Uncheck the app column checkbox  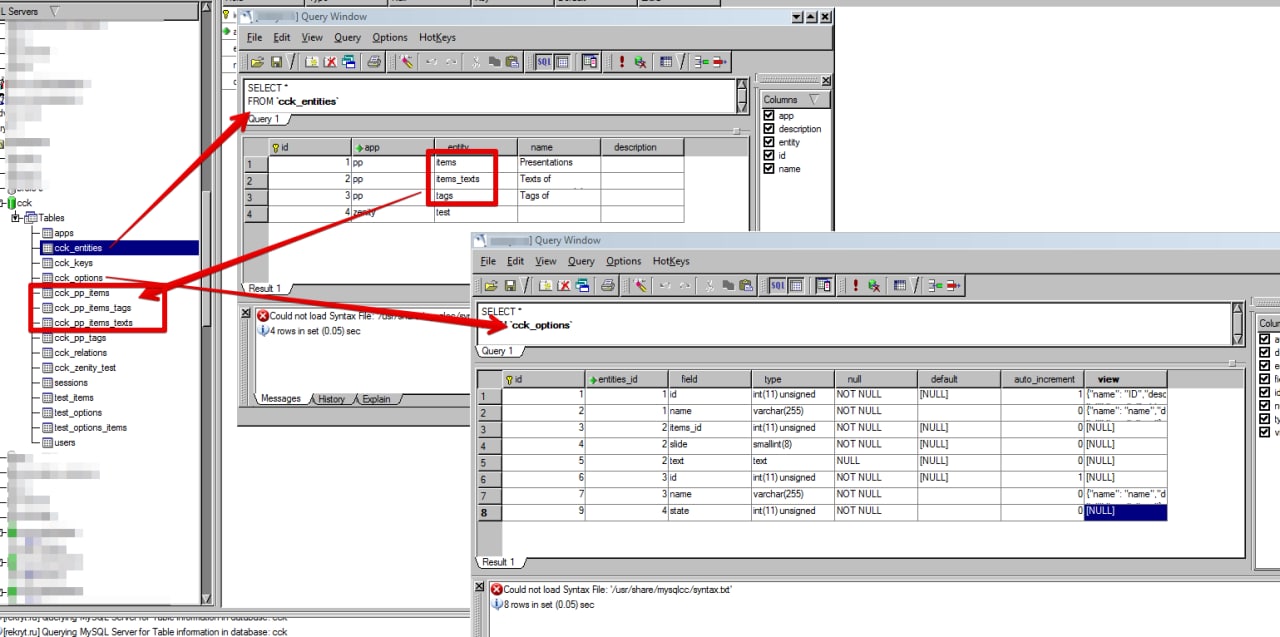tap(769, 116)
